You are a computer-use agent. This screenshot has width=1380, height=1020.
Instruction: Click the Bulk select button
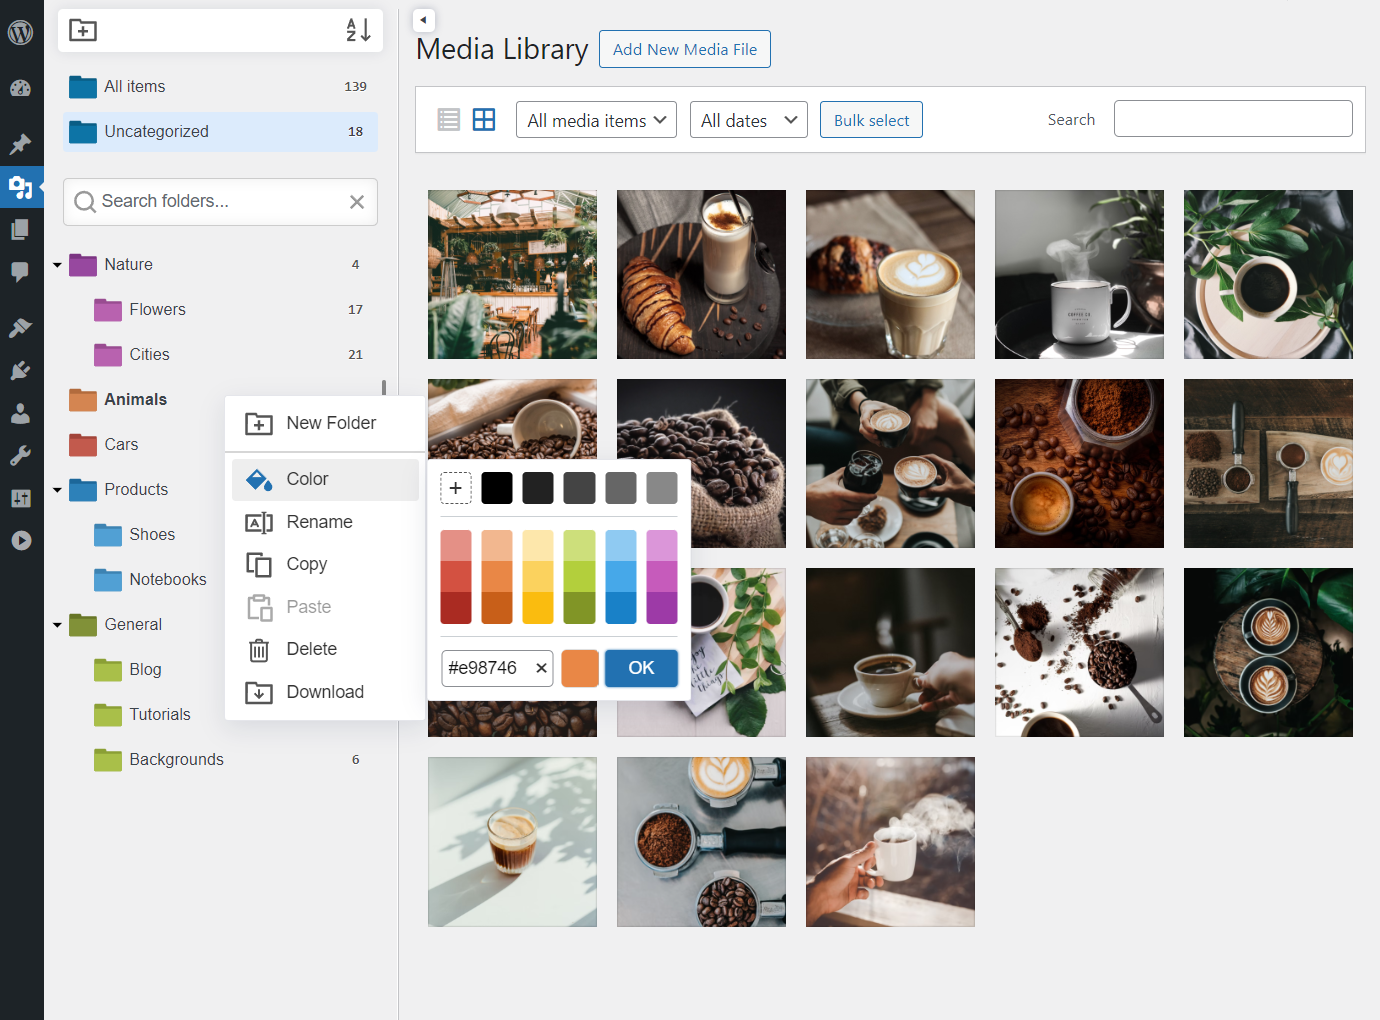click(x=871, y=120)
